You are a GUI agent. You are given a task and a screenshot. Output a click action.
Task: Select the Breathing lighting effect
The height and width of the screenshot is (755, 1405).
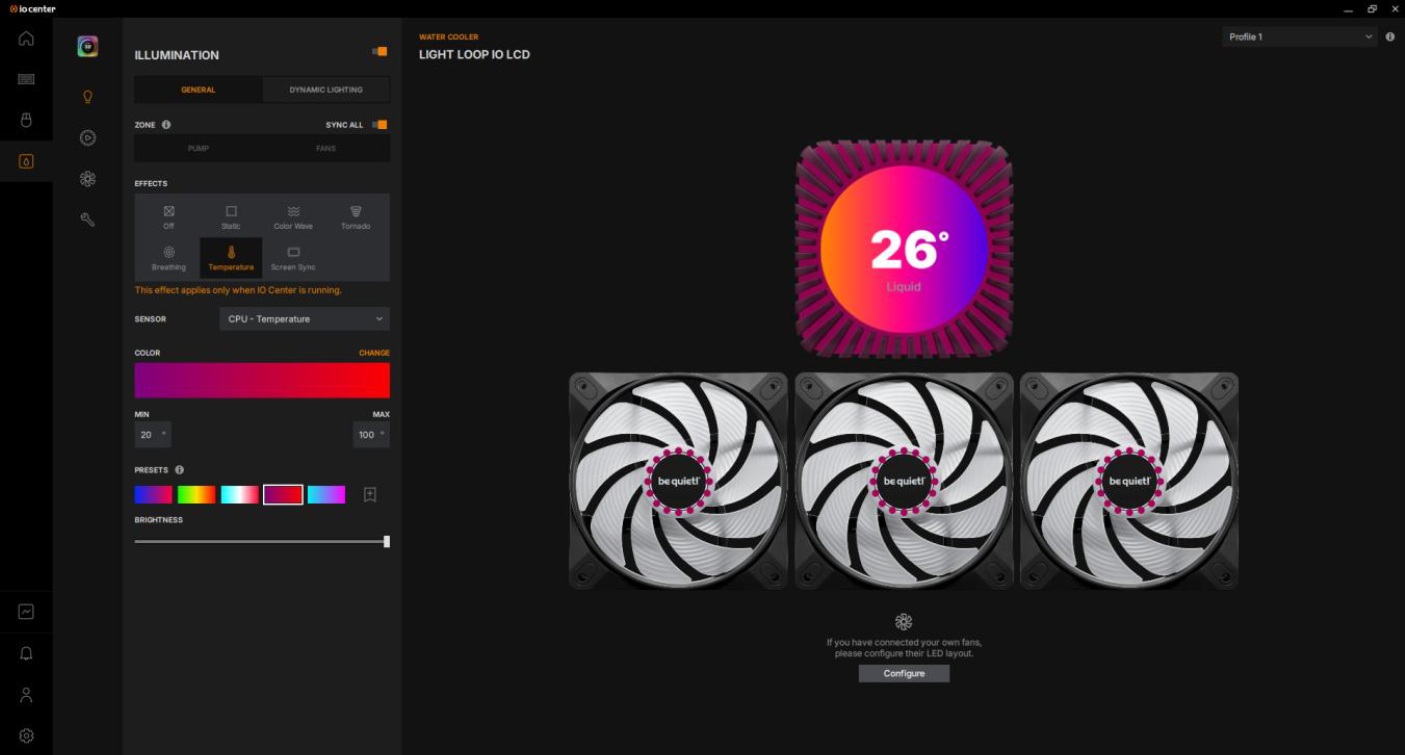click(x=168, y=258)
